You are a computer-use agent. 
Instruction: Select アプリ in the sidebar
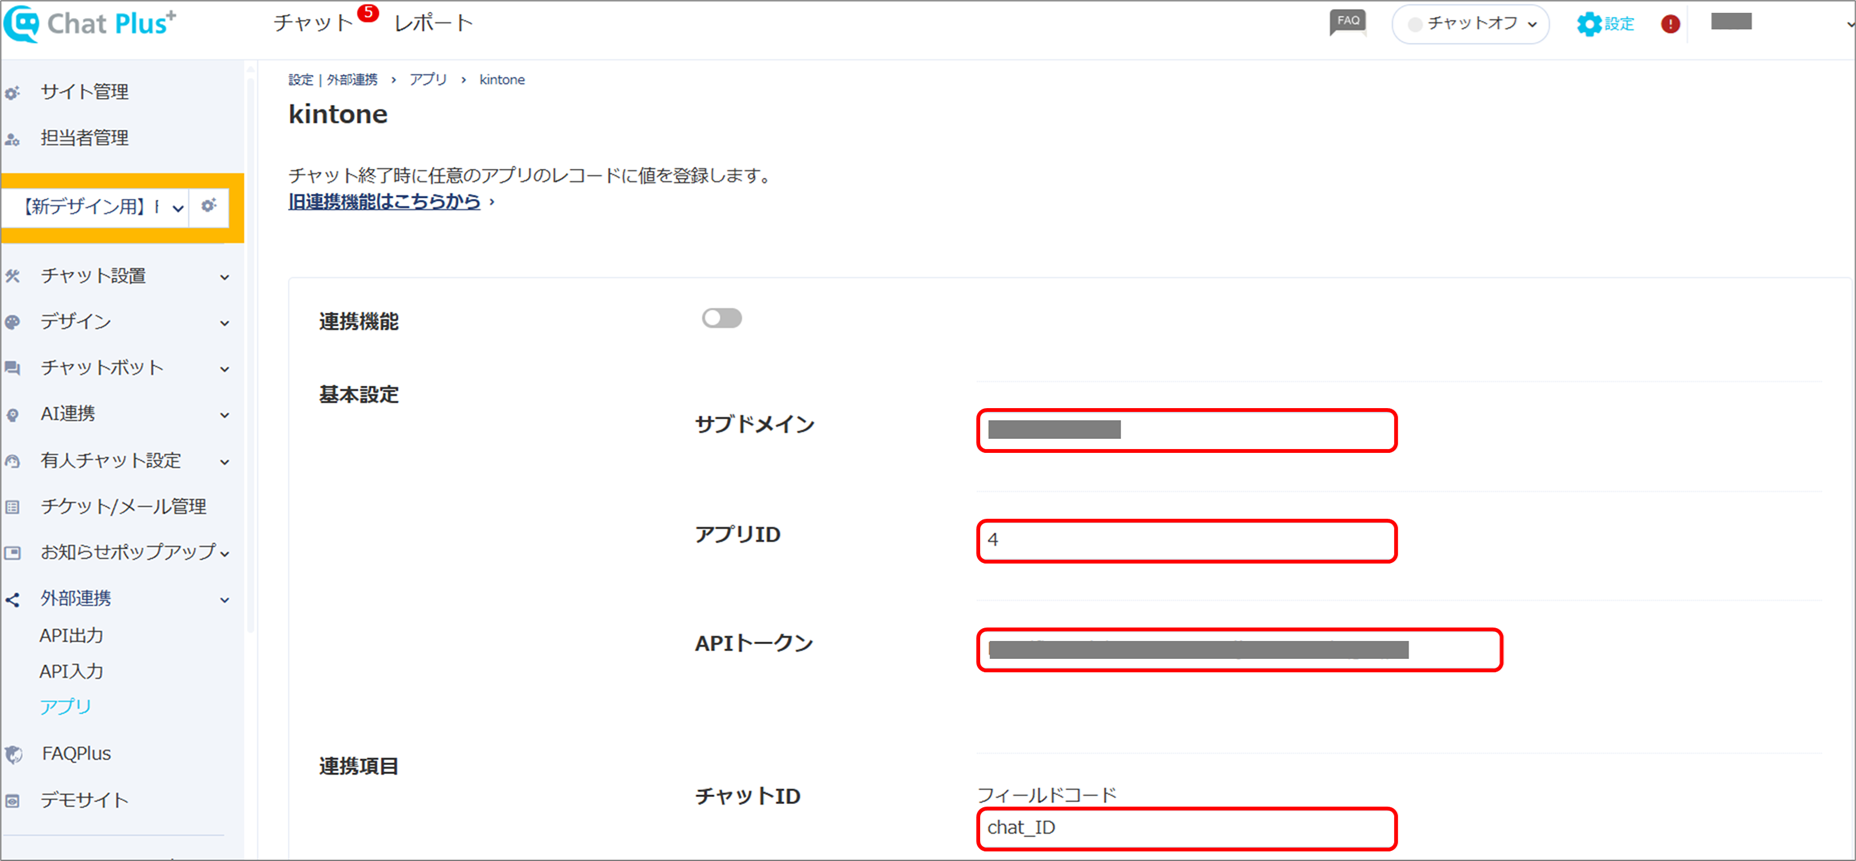coord(65,706)
